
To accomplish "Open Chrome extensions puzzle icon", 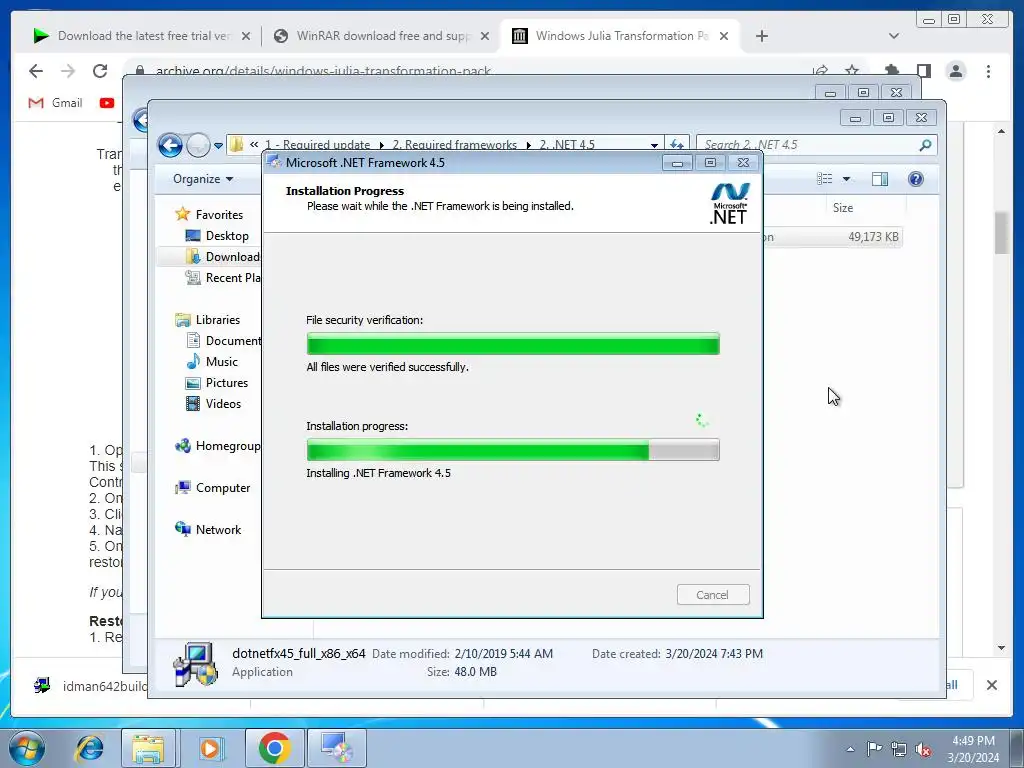I will point(891,71).
